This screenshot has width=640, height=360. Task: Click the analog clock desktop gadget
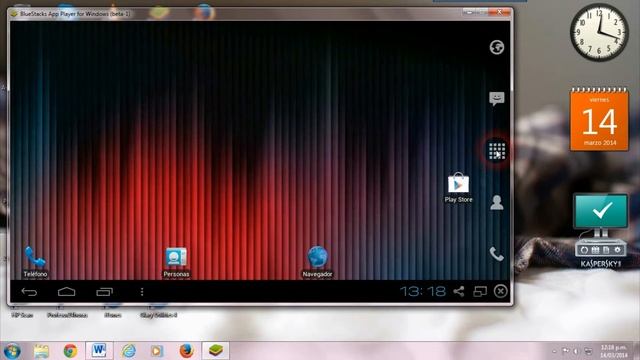(599, 33)
